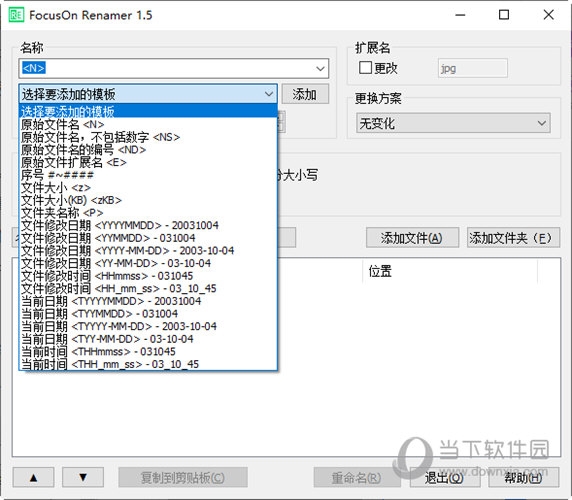Choose 当前日期 <TYYYYMMDD> template

coord(148,301)
